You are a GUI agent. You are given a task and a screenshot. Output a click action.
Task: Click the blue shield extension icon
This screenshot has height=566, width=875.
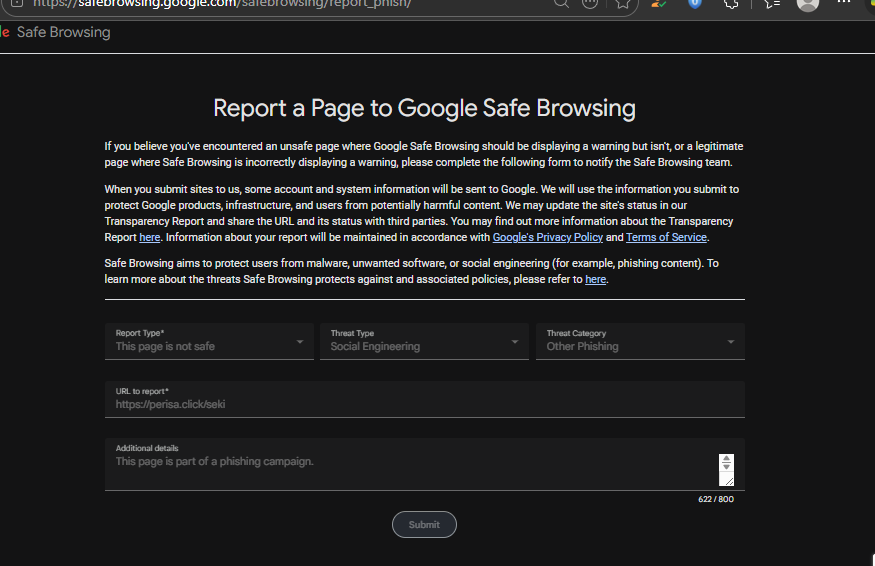coord(694,3)
